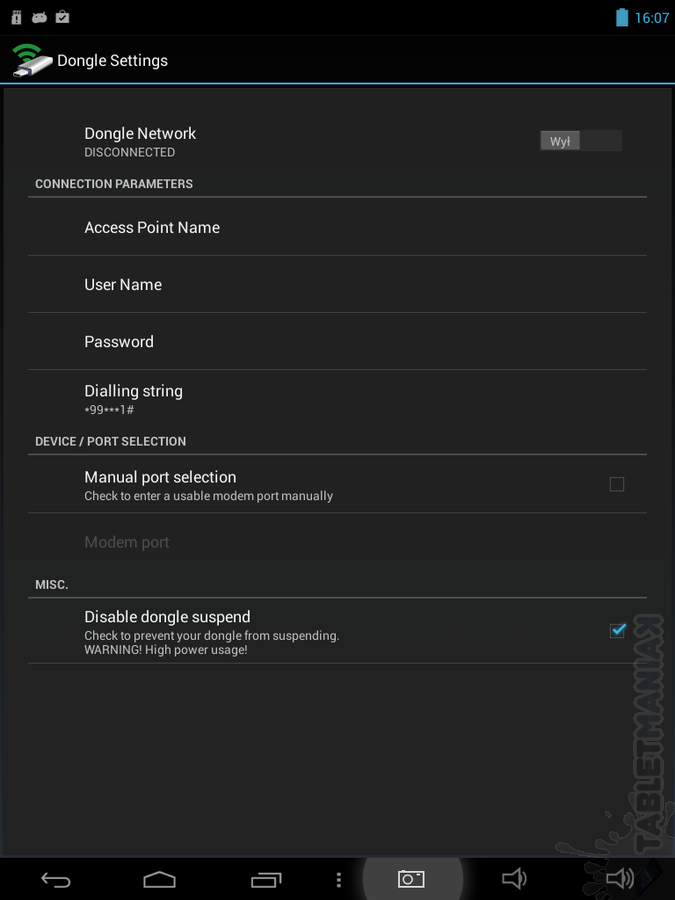Tap the screenshot camera icon
The image size is (675, 900).
(411, 879)
